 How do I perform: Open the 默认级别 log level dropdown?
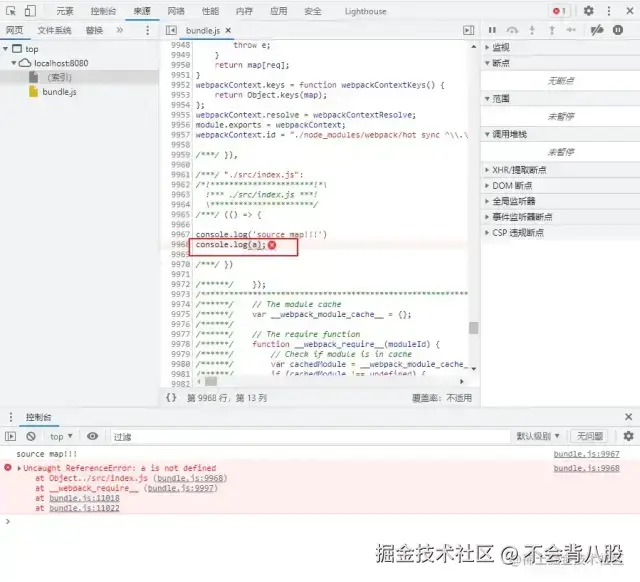coord(538,436)
